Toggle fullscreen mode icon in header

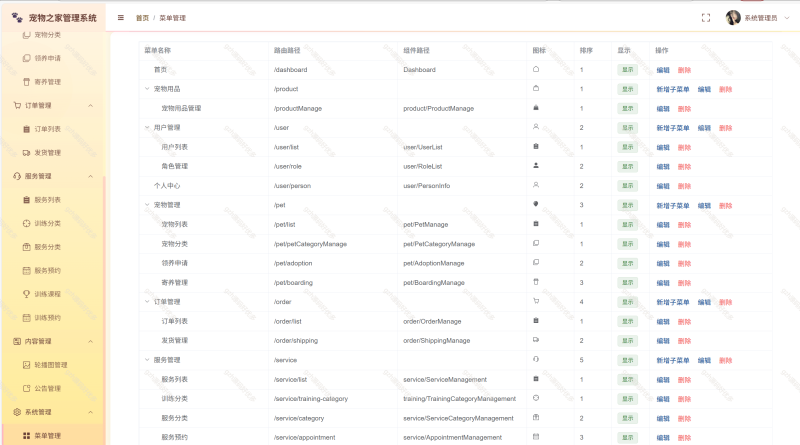706,18
